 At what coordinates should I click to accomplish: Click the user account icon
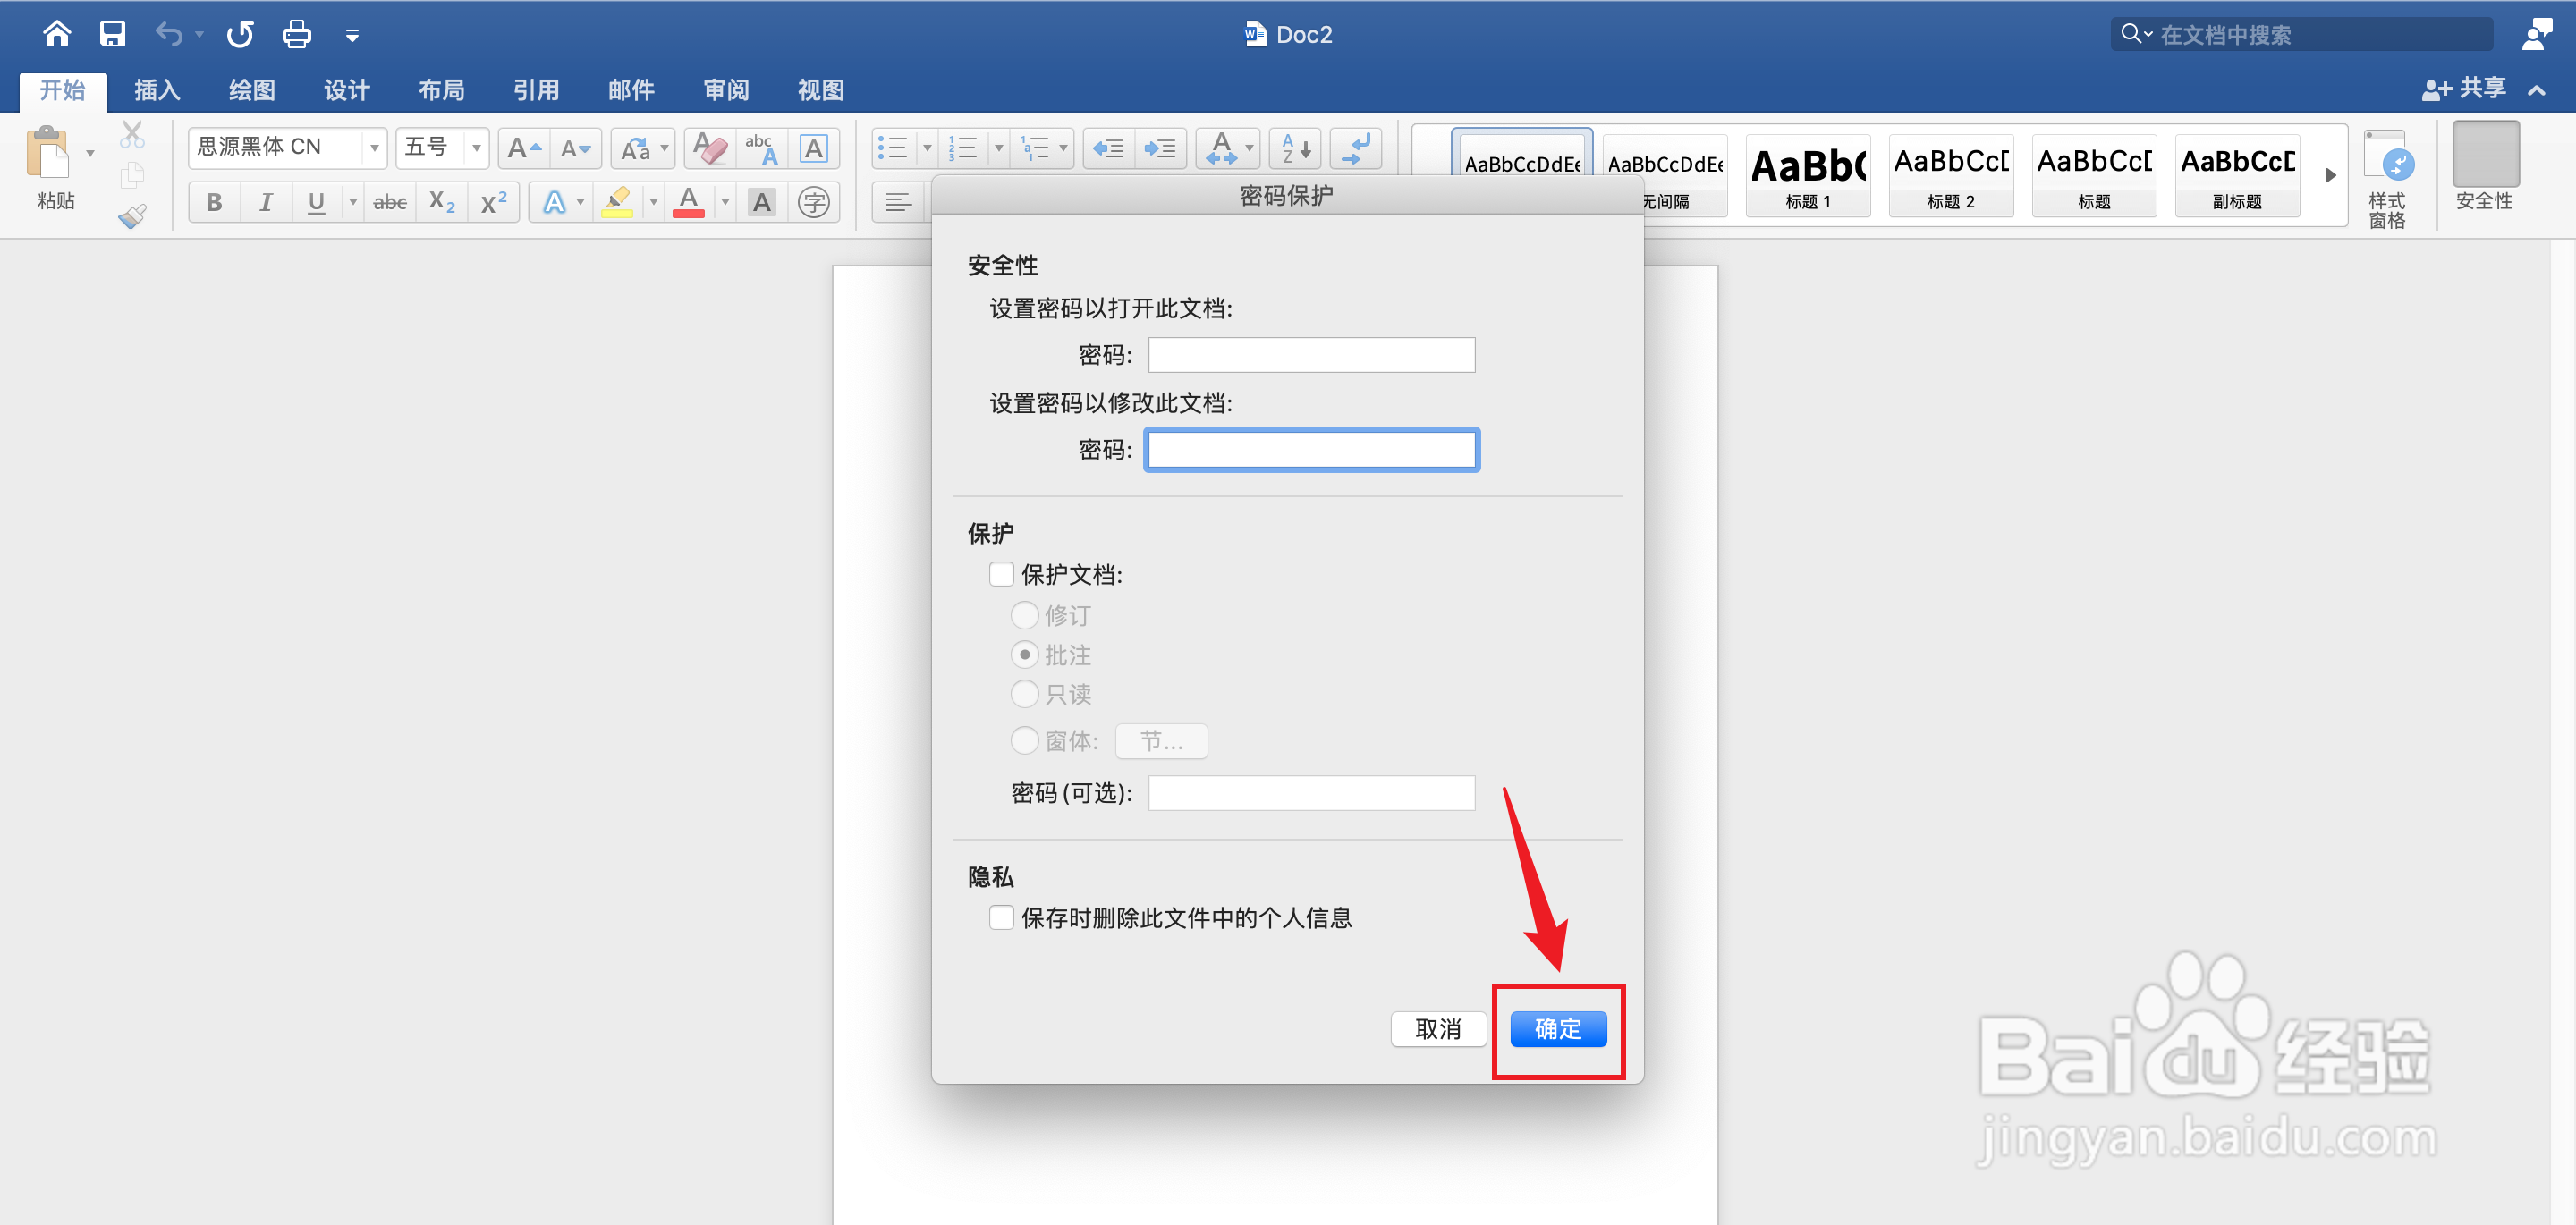(2538, 35)
